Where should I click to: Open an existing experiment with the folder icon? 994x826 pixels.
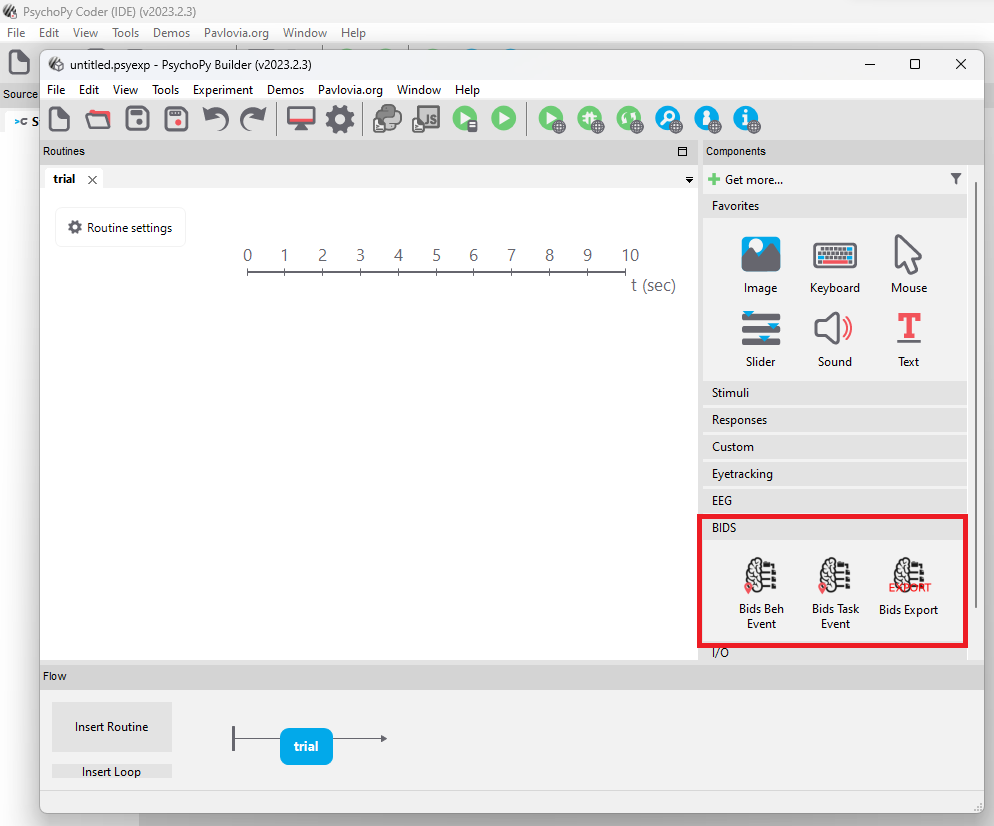(98, 119)
